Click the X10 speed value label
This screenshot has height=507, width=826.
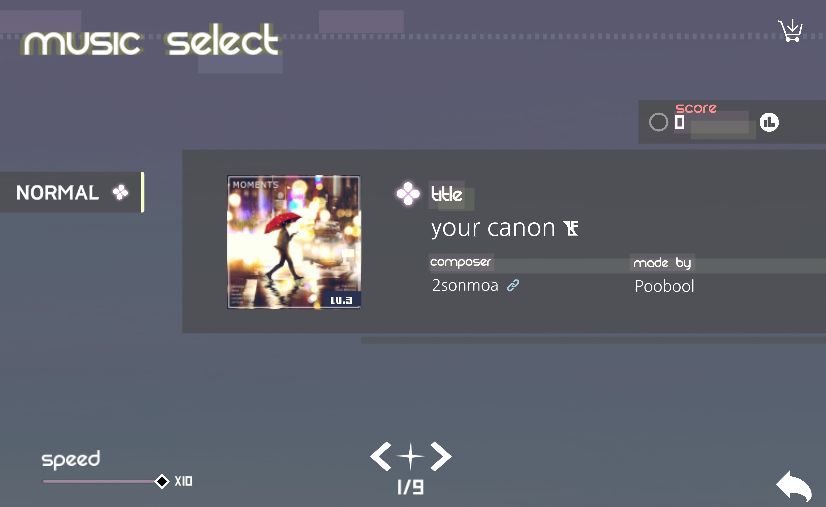coord(183,481)
